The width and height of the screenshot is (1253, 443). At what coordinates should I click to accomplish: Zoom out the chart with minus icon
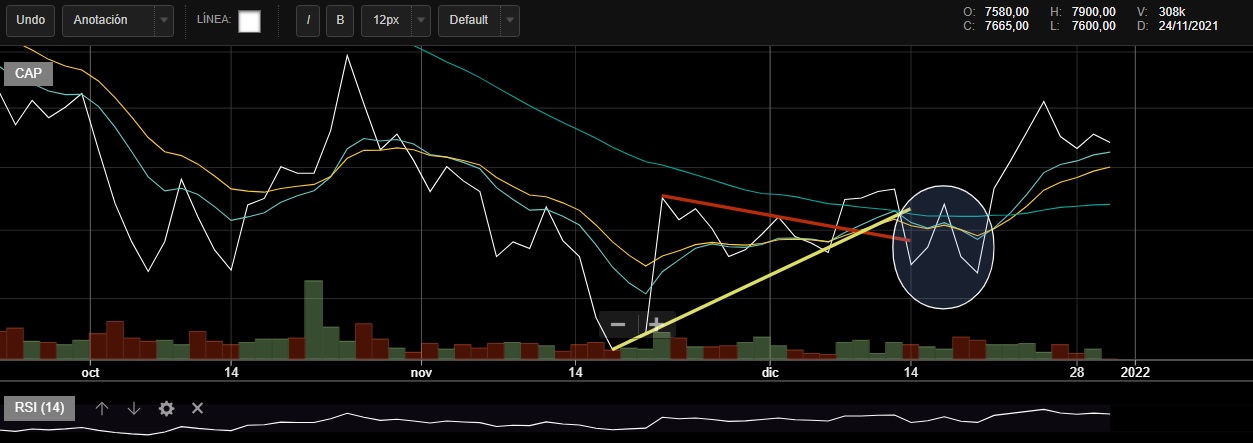[x=618, y=324]
